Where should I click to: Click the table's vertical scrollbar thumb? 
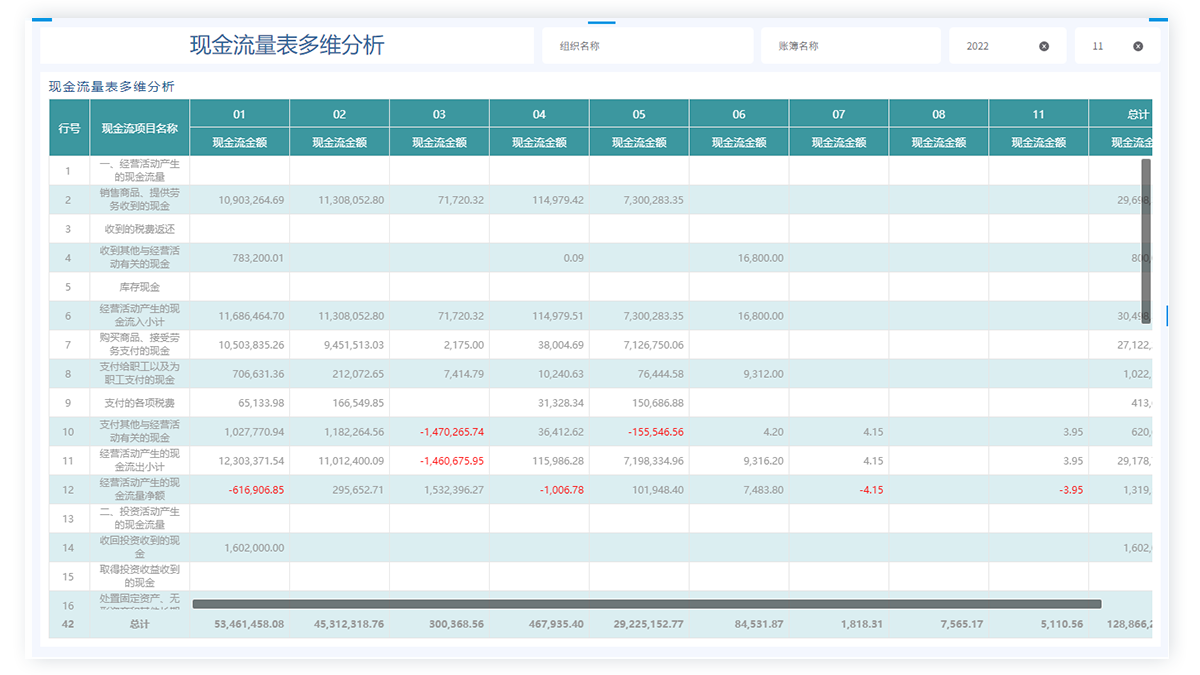tap(1146, 240)
